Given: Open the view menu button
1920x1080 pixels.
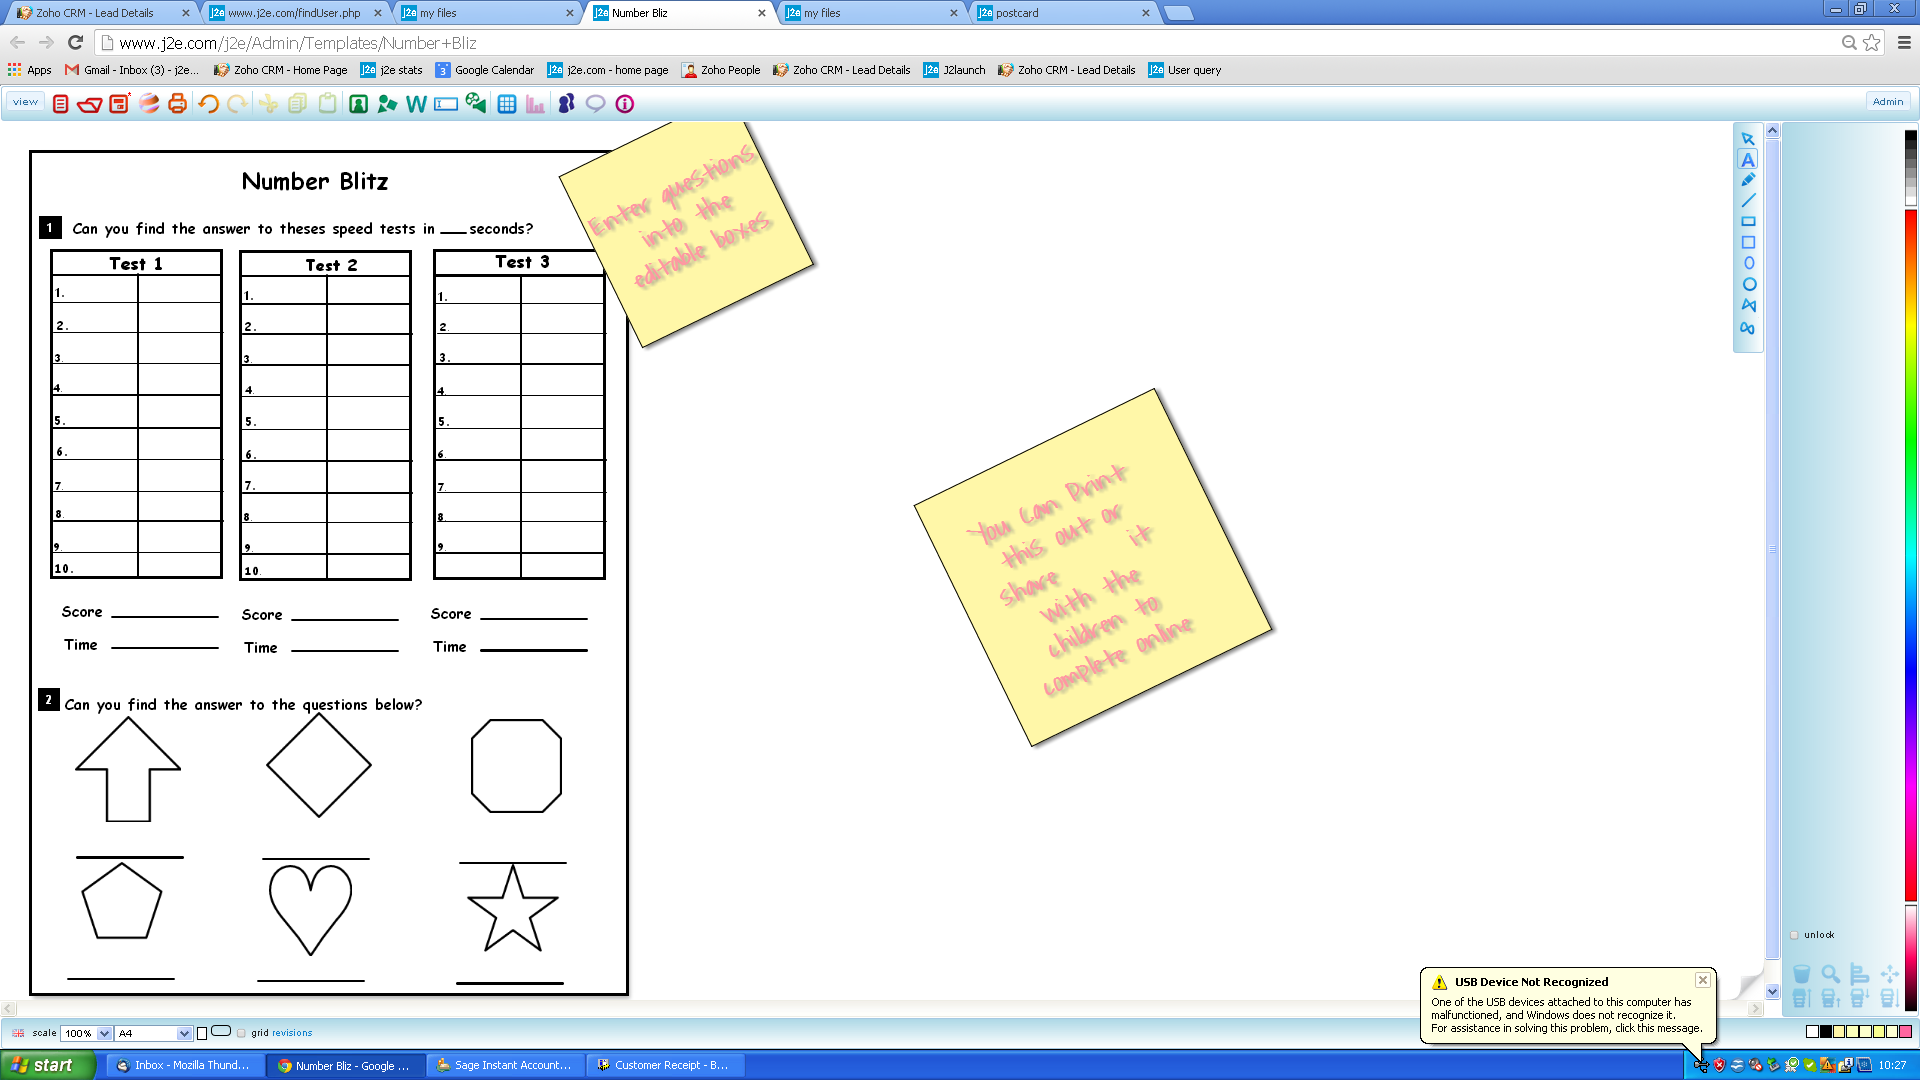Looking at the screenshot, I should pos(26,102).
